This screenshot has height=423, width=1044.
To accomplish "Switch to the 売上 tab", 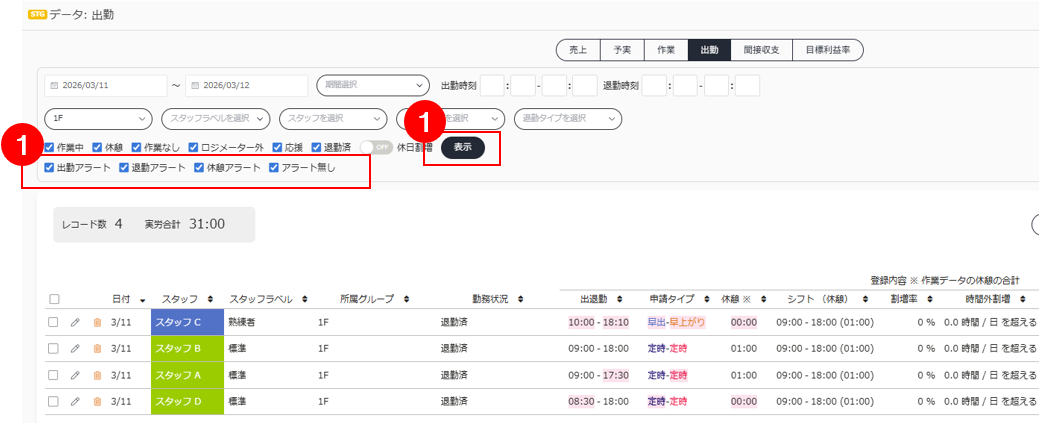I will [578, 50].
